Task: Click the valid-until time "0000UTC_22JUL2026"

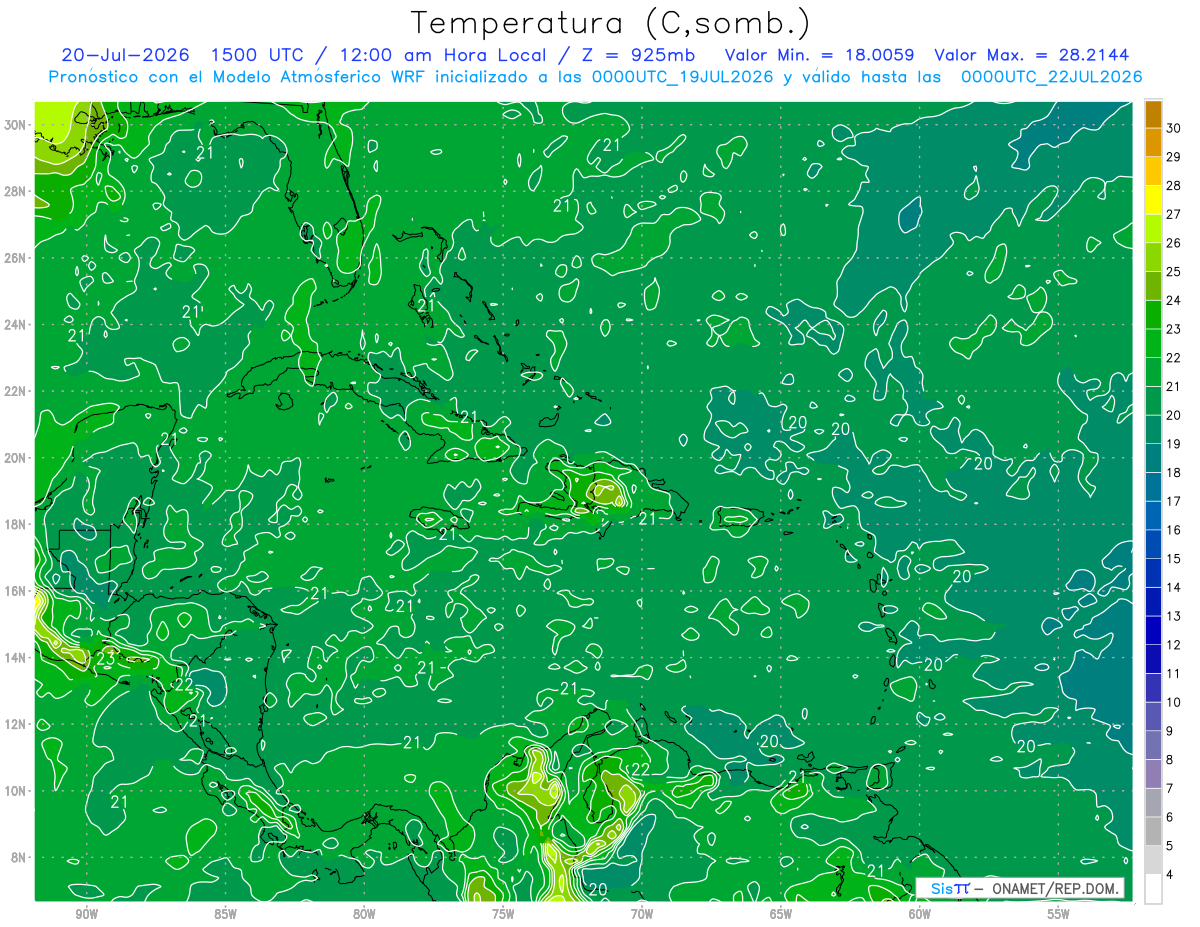Action: [x=1051, y=77]
